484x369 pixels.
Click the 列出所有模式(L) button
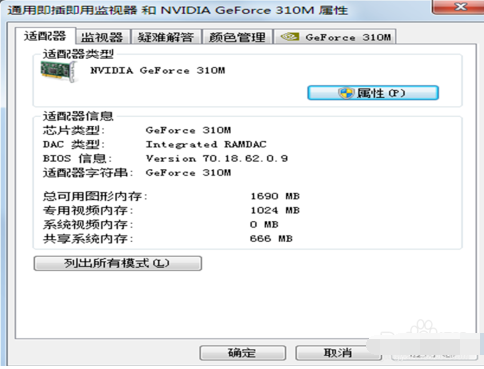118,263
